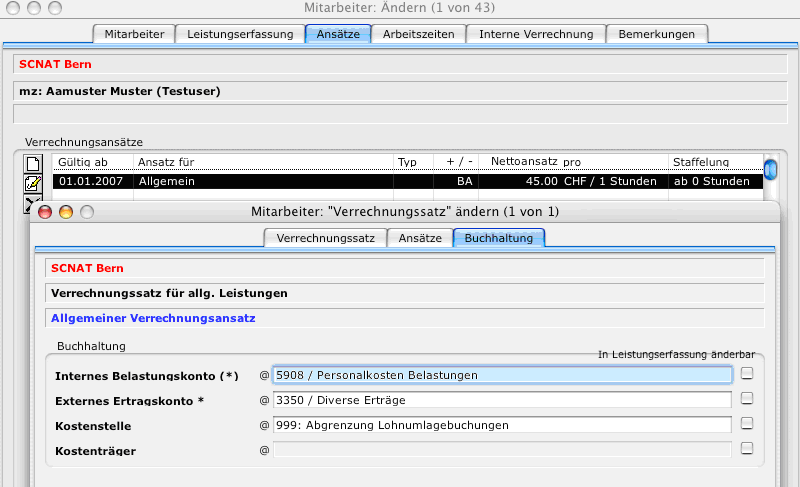This screenshot has width=800, height=487.
Task: Tick the änderbar checkbox for Externes Ertragskonto
Action: (747, 399)
